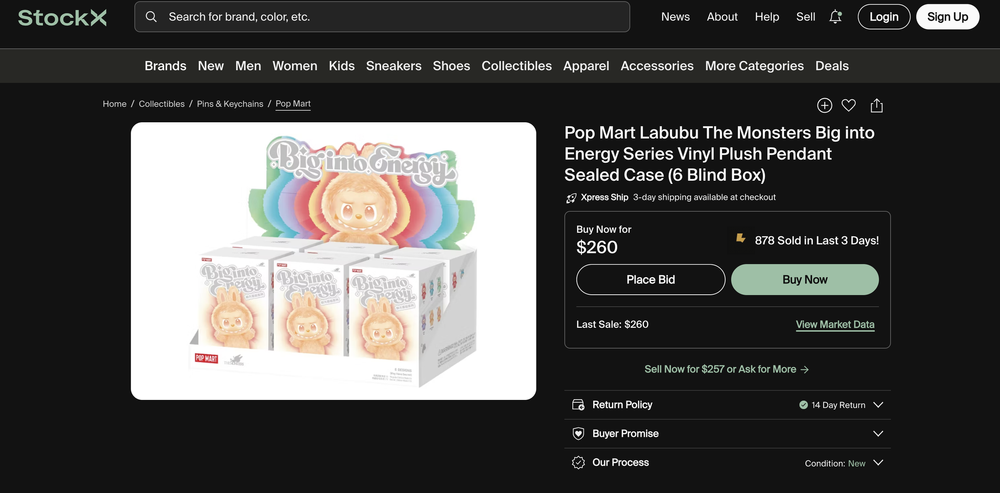1000x493 pixels.
Task: Expand the Return Policy section
Action: 878,405
